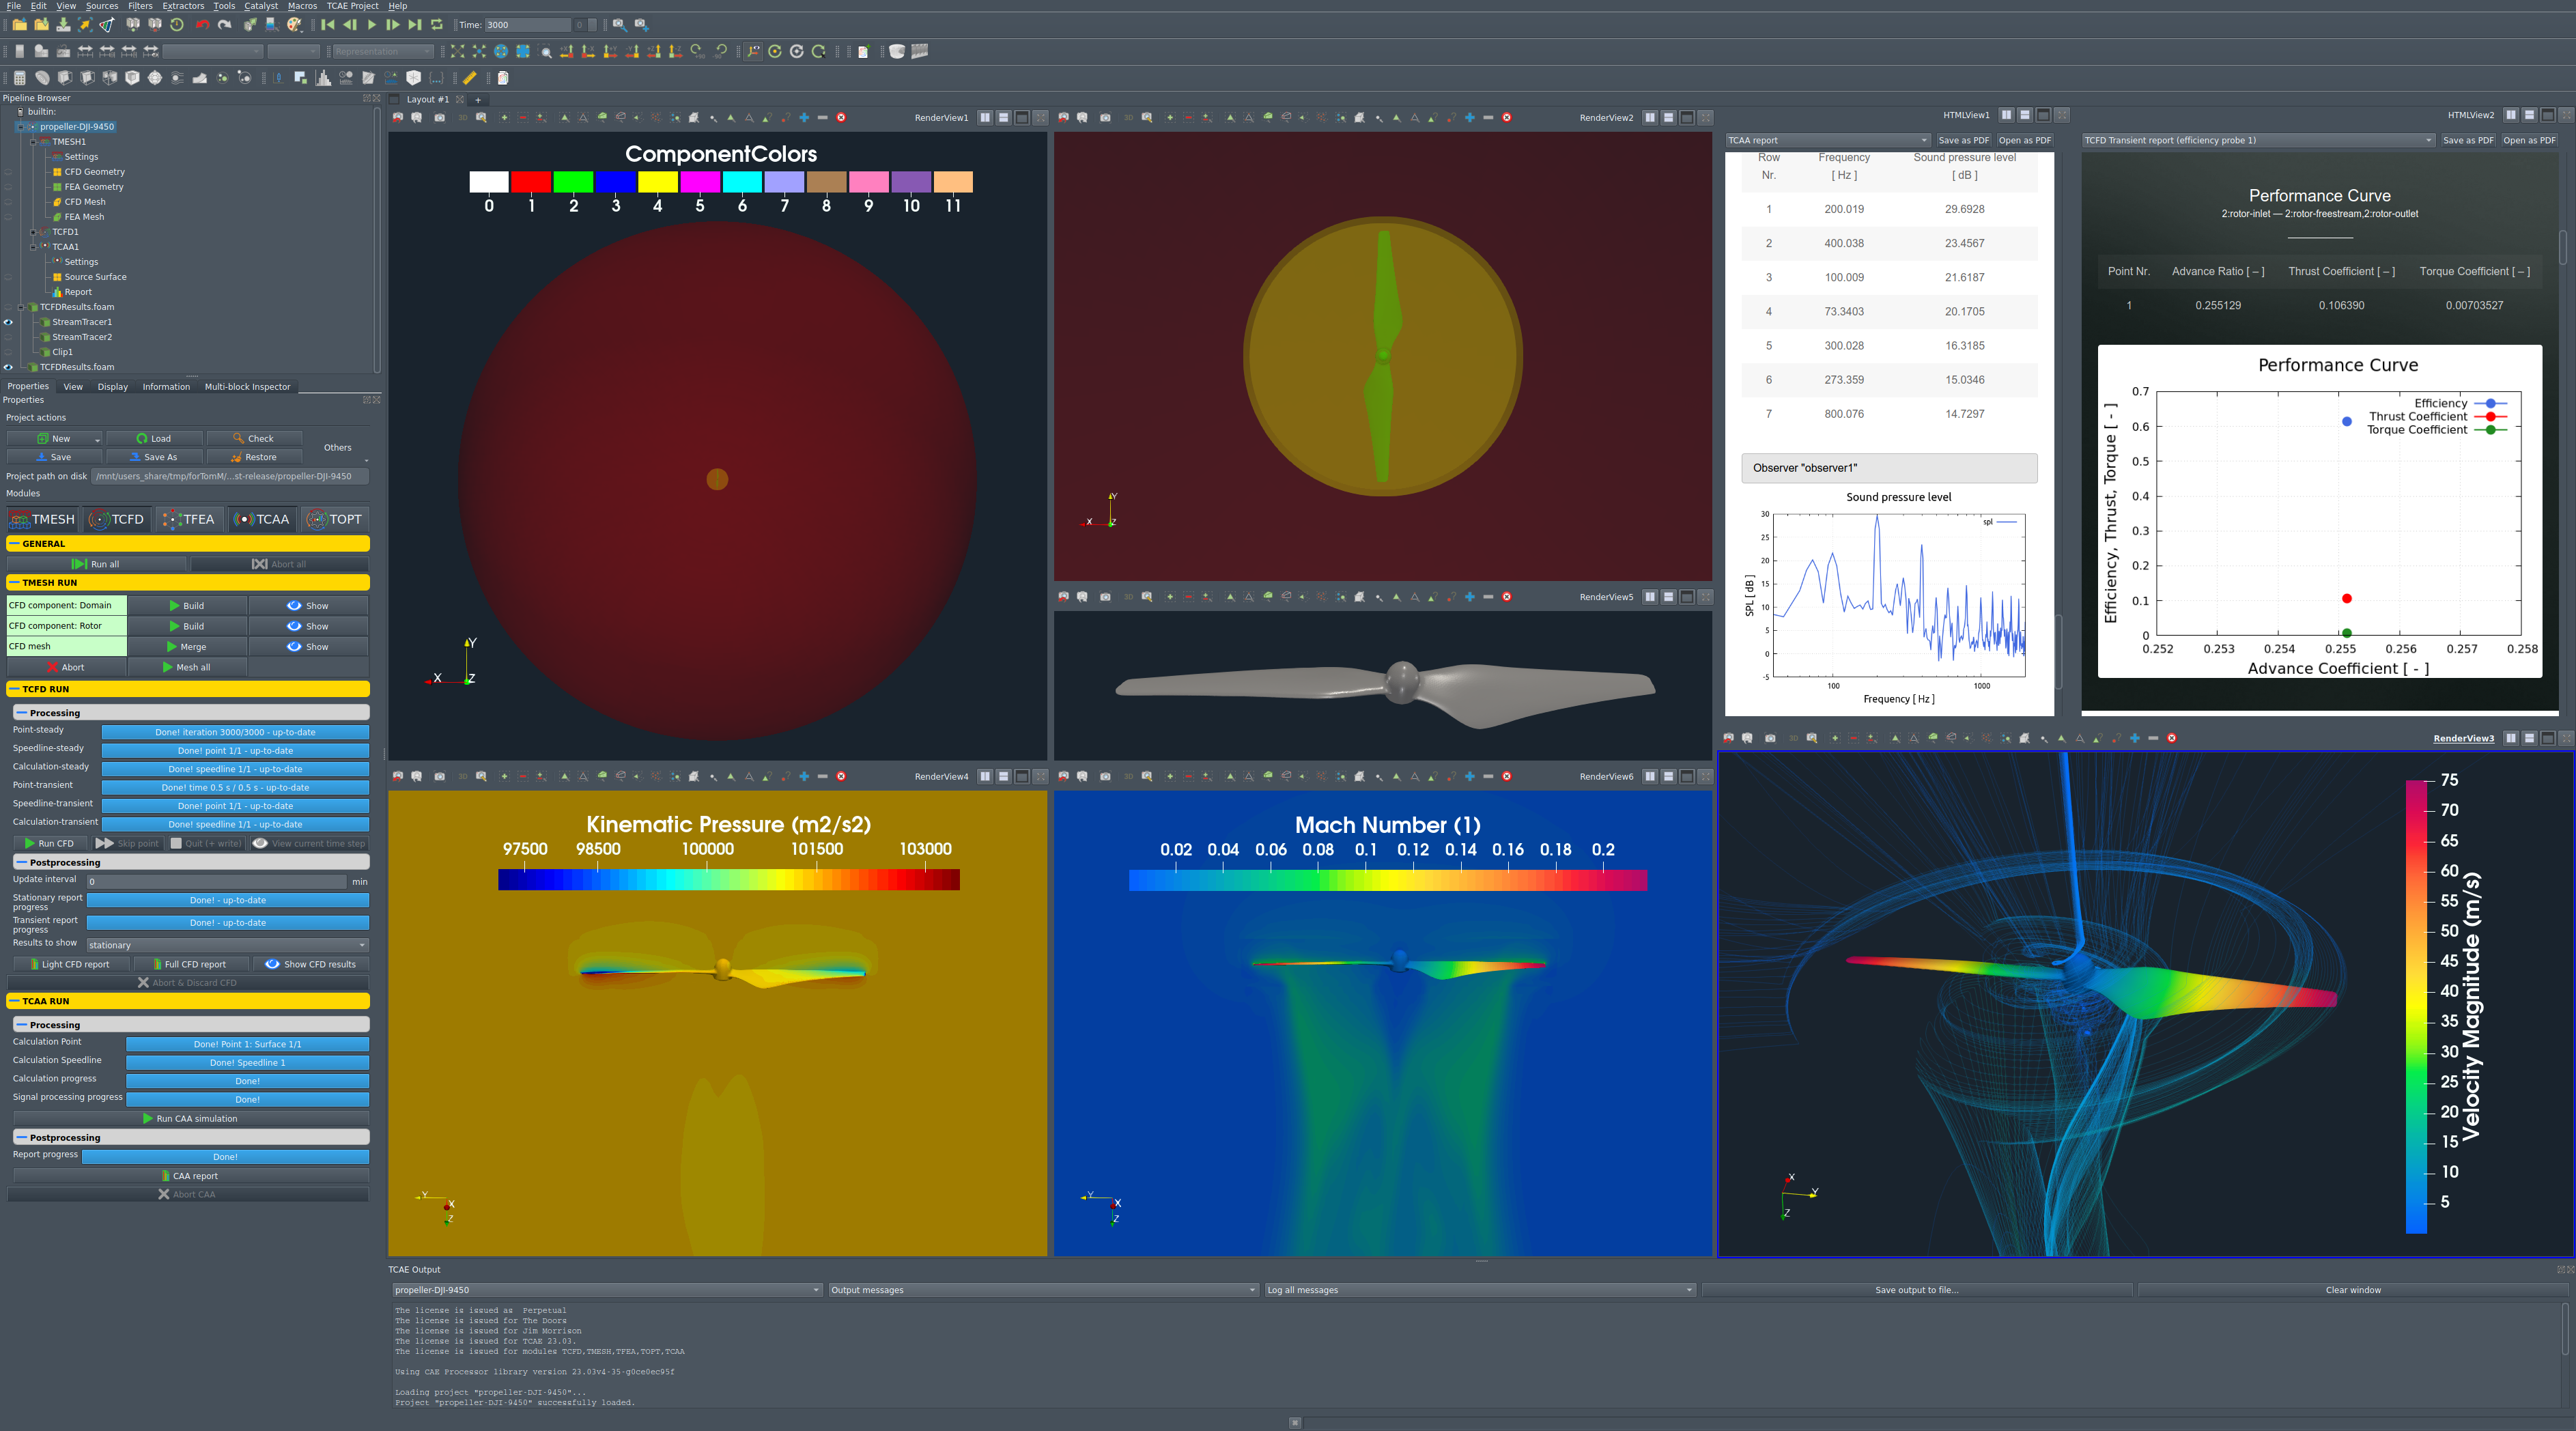
Task: Toggle the Quit (+ write) checkbox
Action: click(176, 843)
